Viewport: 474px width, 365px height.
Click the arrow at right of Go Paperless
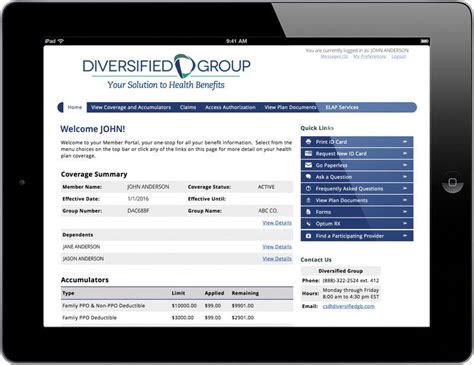tap(405, 165)
